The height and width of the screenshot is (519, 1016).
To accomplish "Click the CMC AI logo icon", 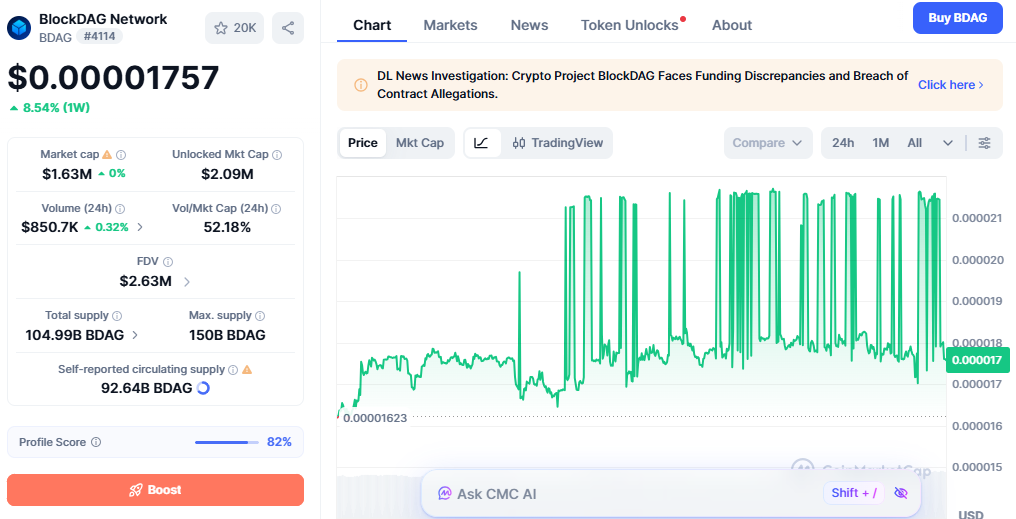I will coord(444,494).
